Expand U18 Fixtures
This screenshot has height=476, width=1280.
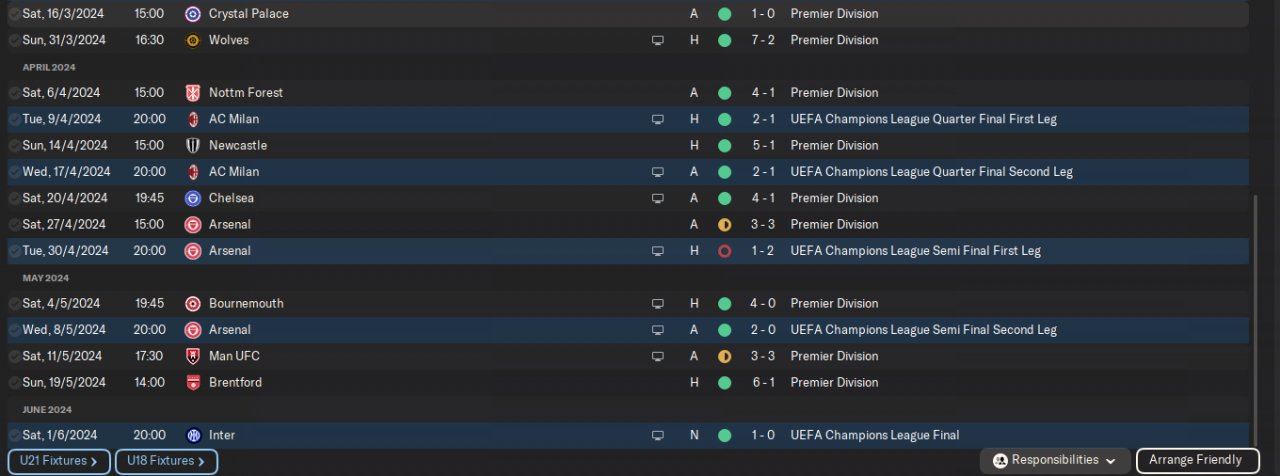(166, 461)
